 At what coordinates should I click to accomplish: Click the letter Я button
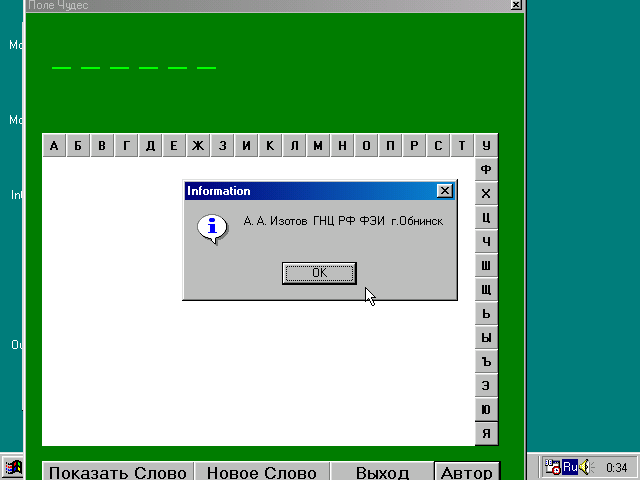(x=486, y=434)
